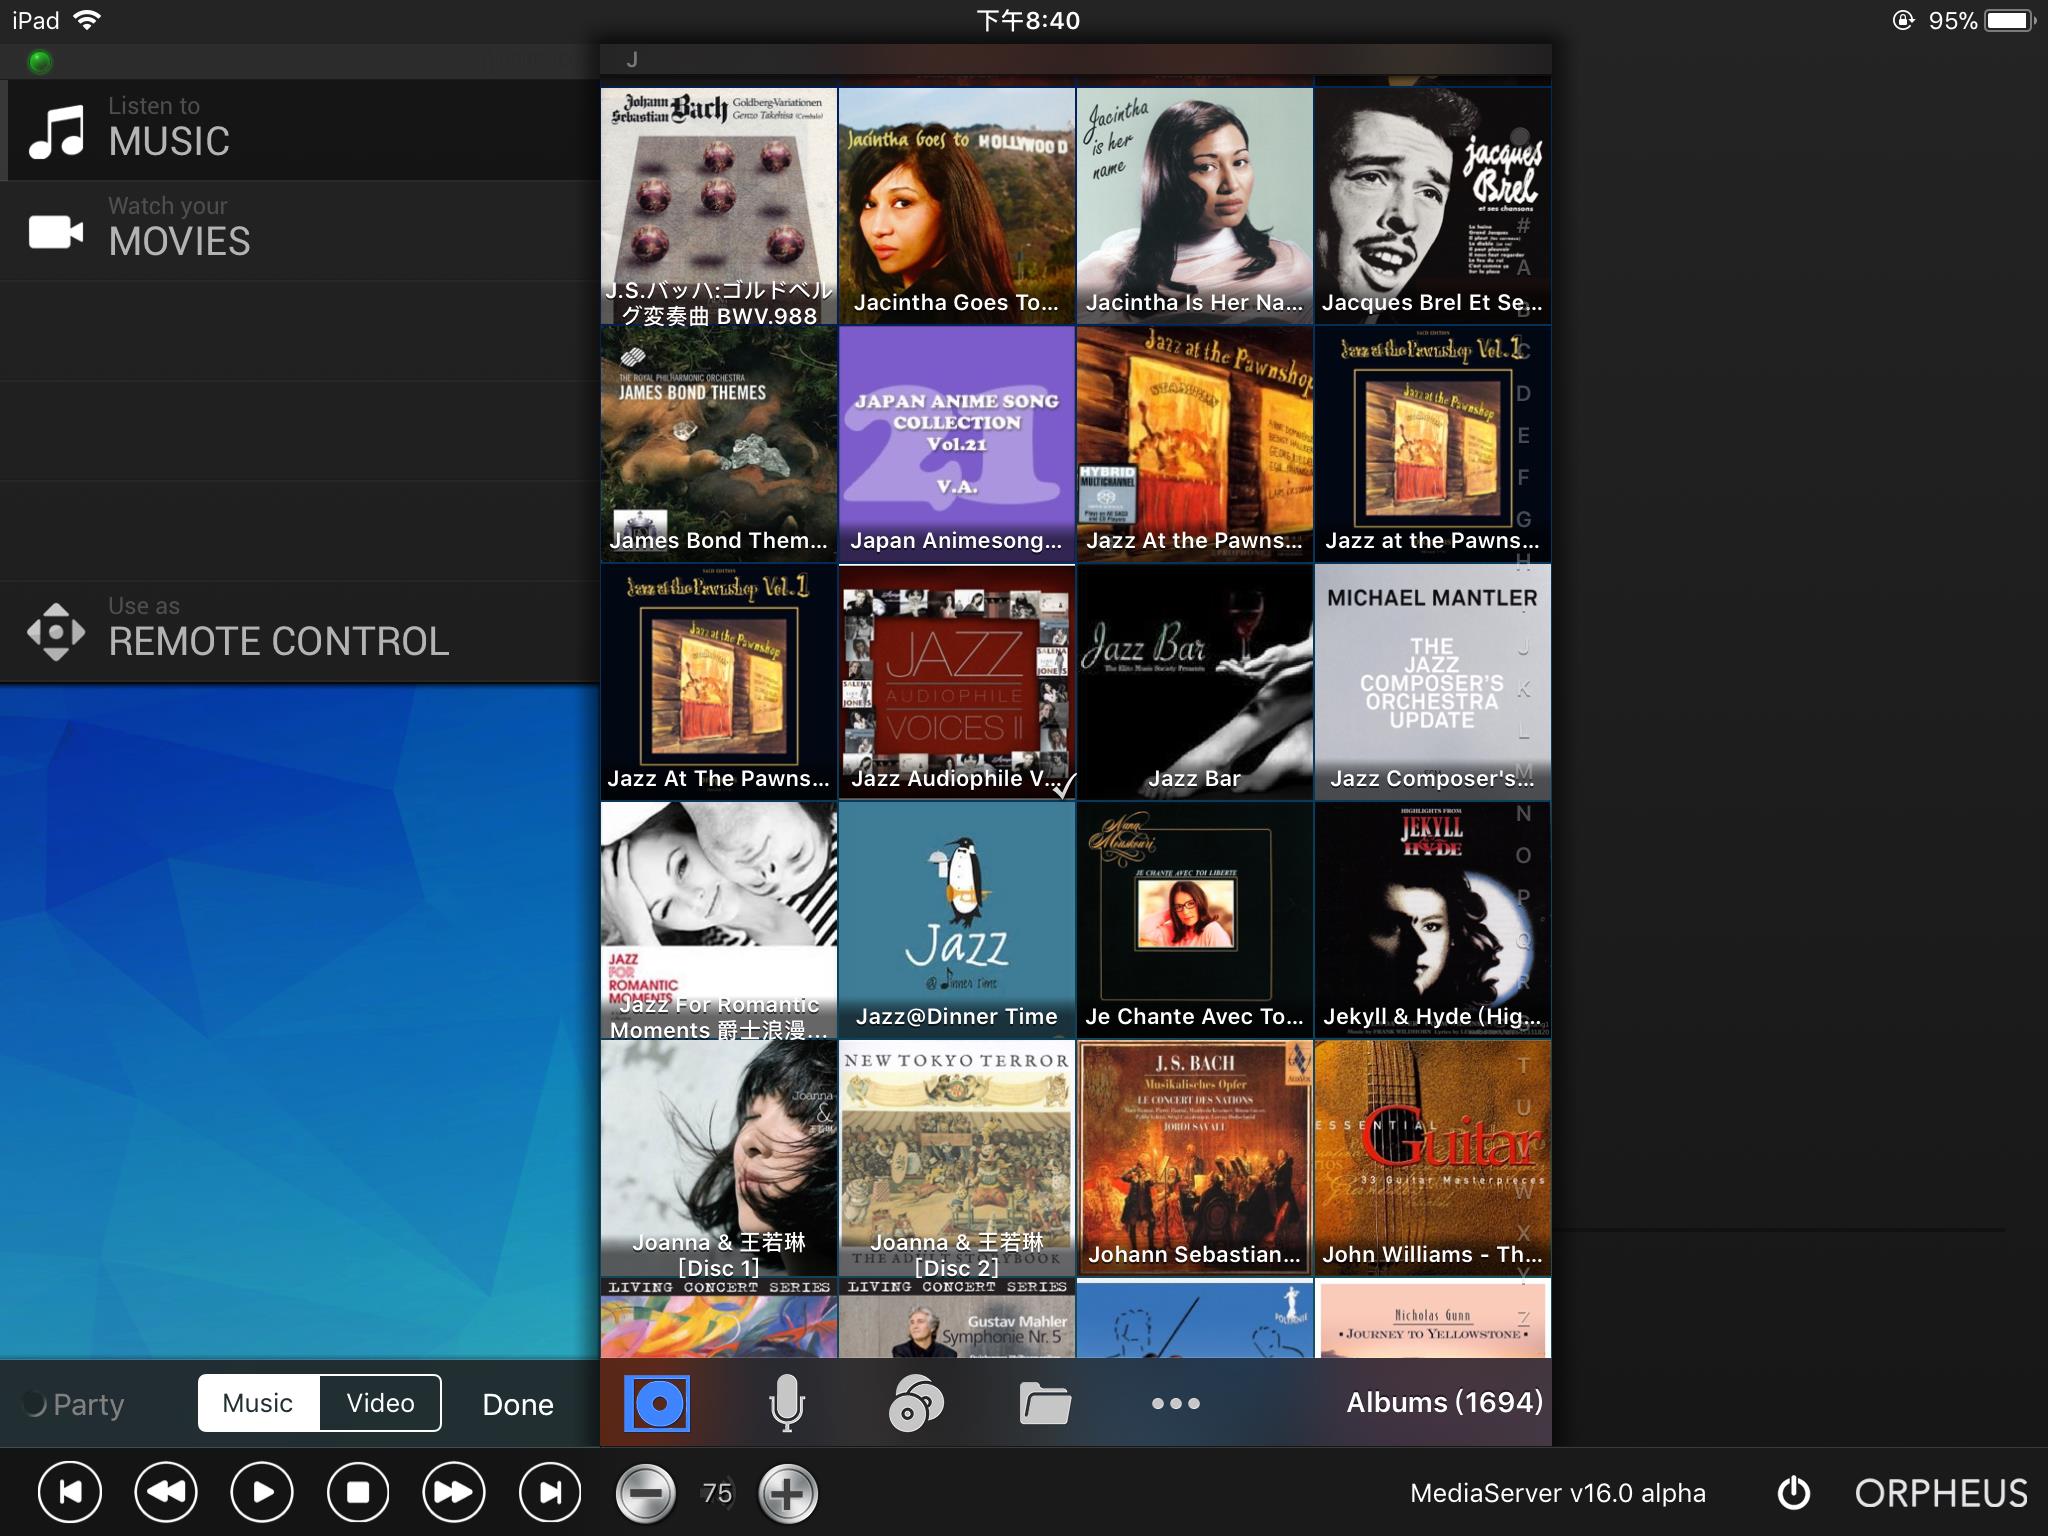
Task: Switch to the Music segment
Action: 258,1403
